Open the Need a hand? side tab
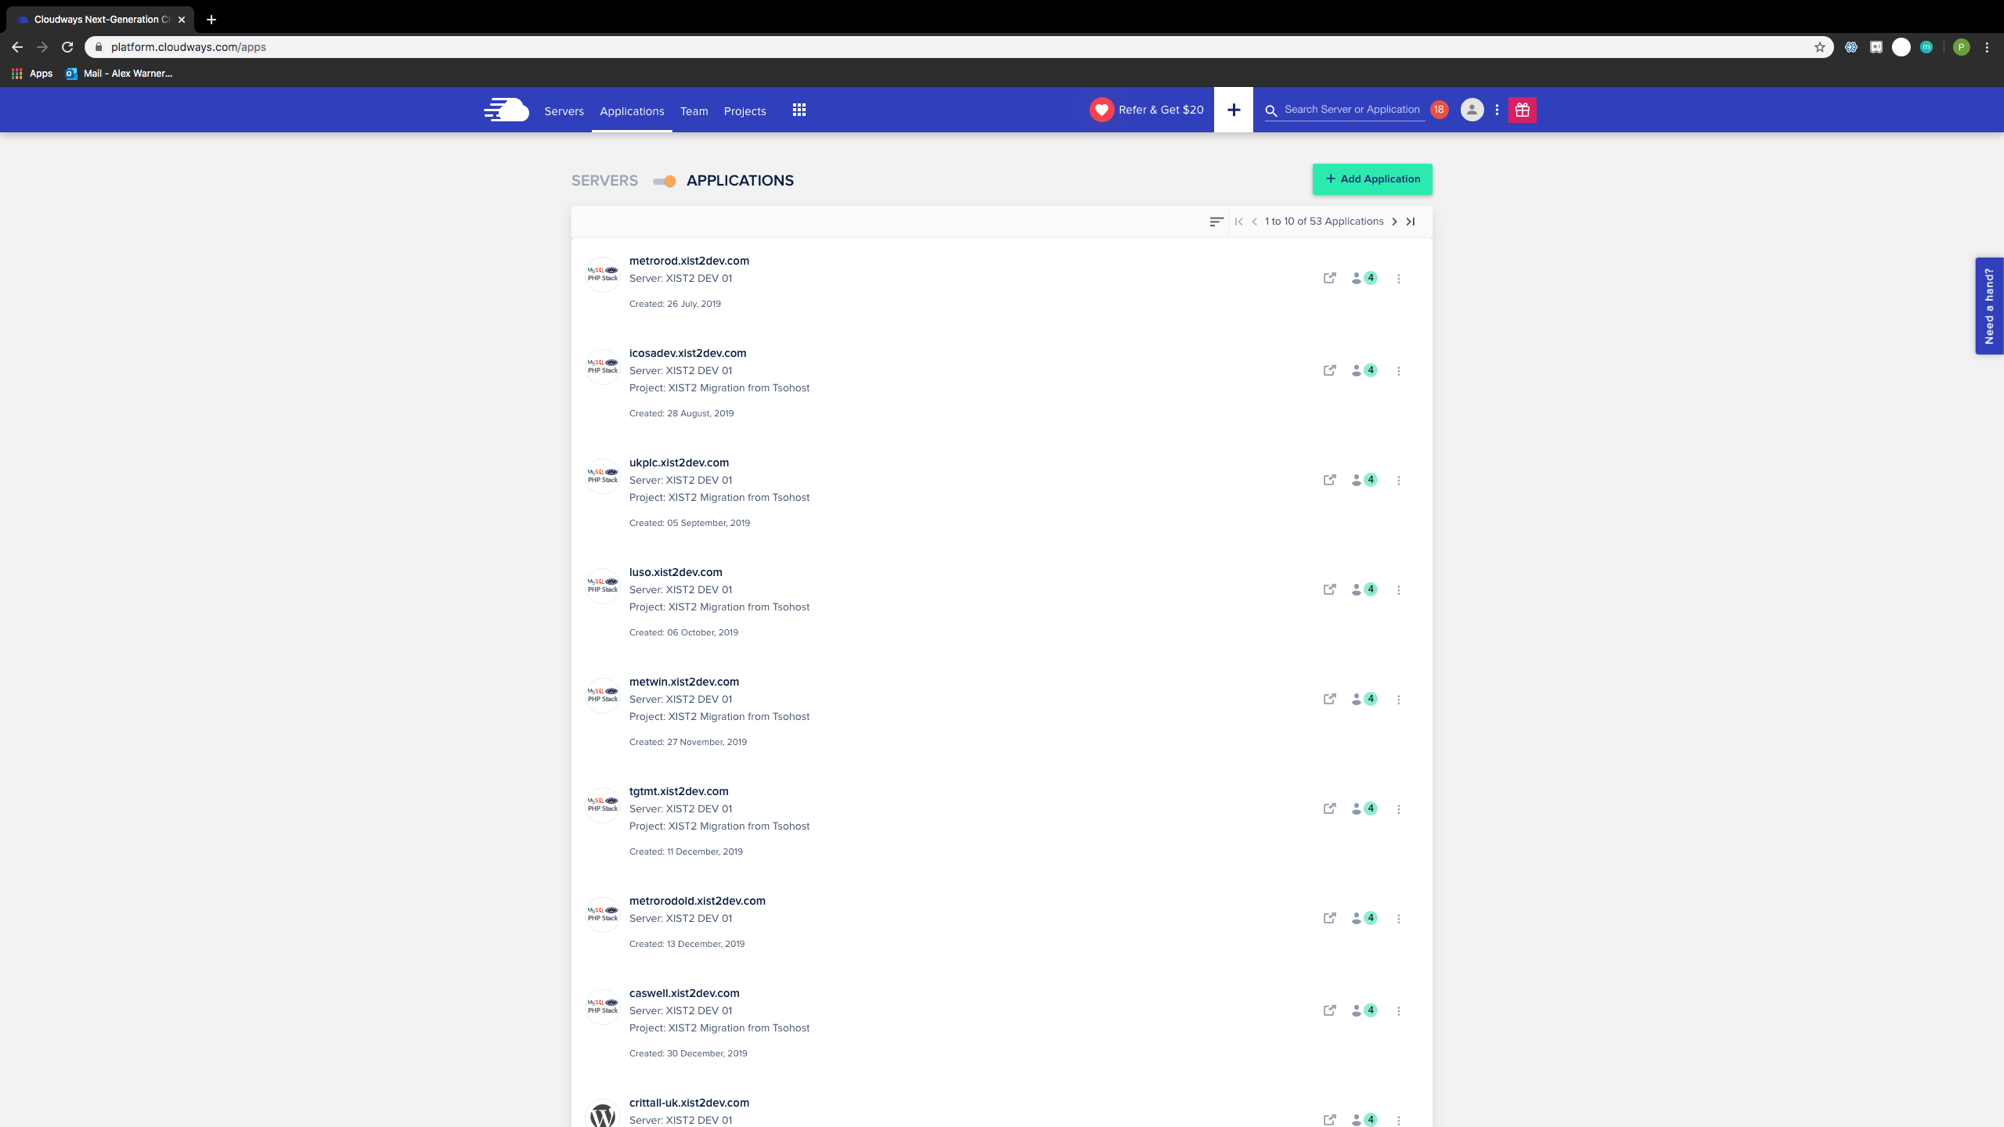 pos(1988,306)
